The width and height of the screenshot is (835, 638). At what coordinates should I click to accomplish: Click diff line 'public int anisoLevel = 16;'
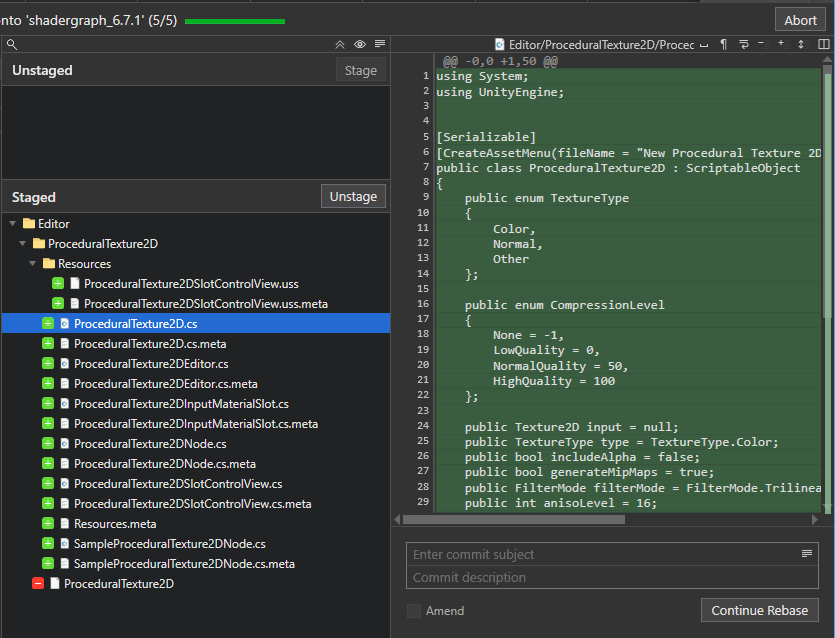[561, 503]
